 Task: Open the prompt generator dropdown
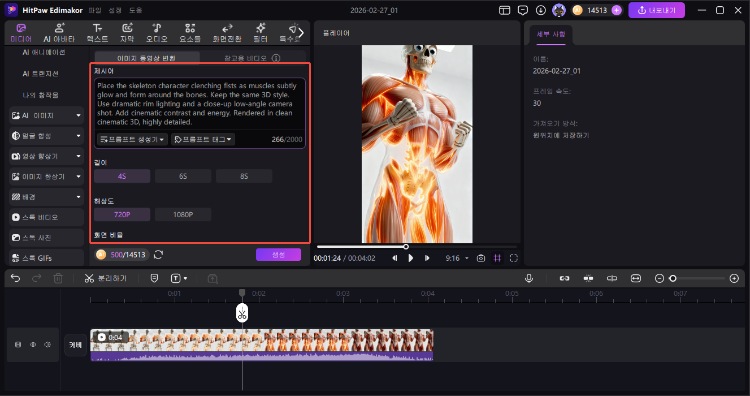132,139
